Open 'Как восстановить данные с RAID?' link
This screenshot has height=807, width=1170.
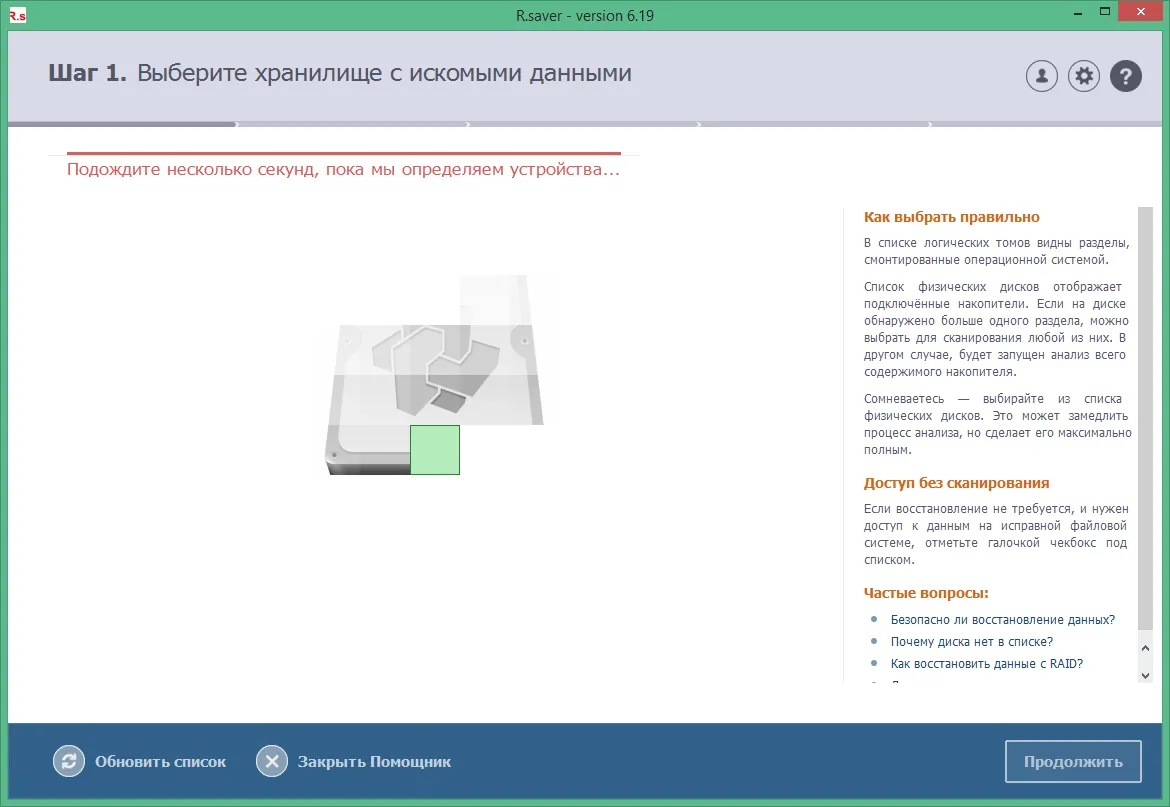[x=986, y=664]
